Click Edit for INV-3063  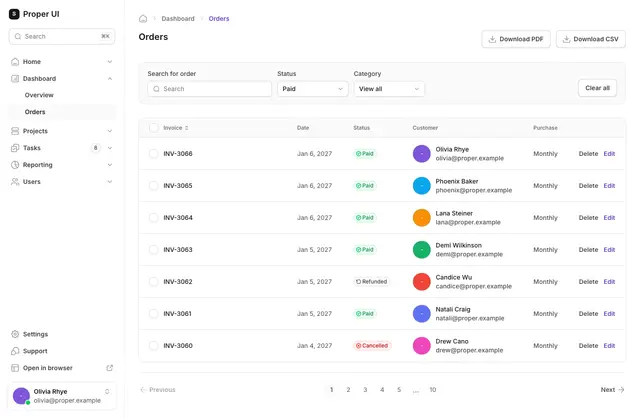click(x=609, y=250)
